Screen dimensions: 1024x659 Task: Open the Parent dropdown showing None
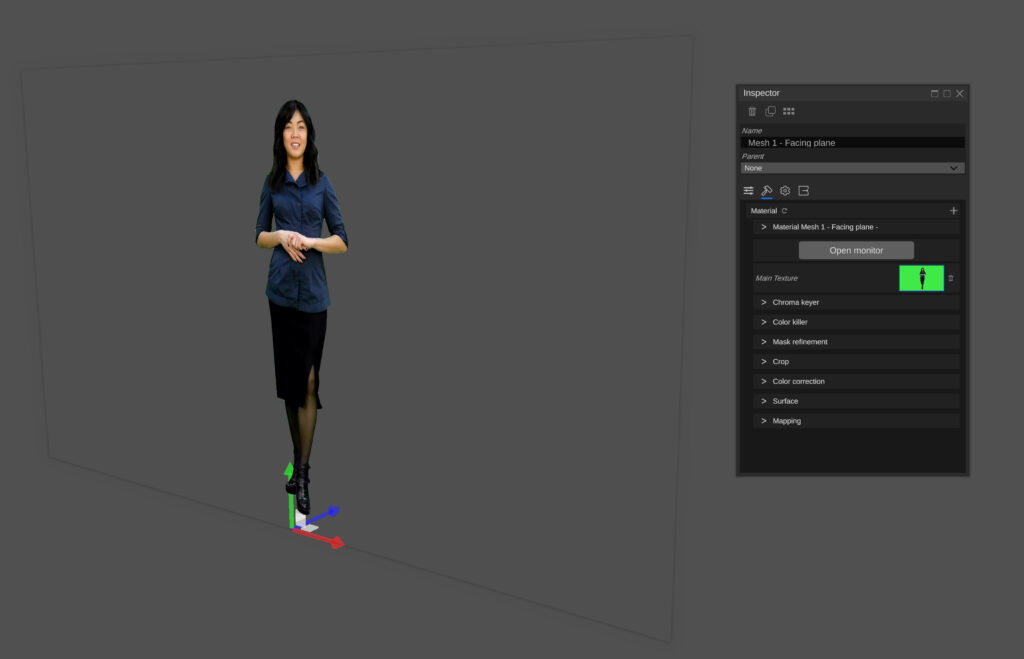point(853,167)
